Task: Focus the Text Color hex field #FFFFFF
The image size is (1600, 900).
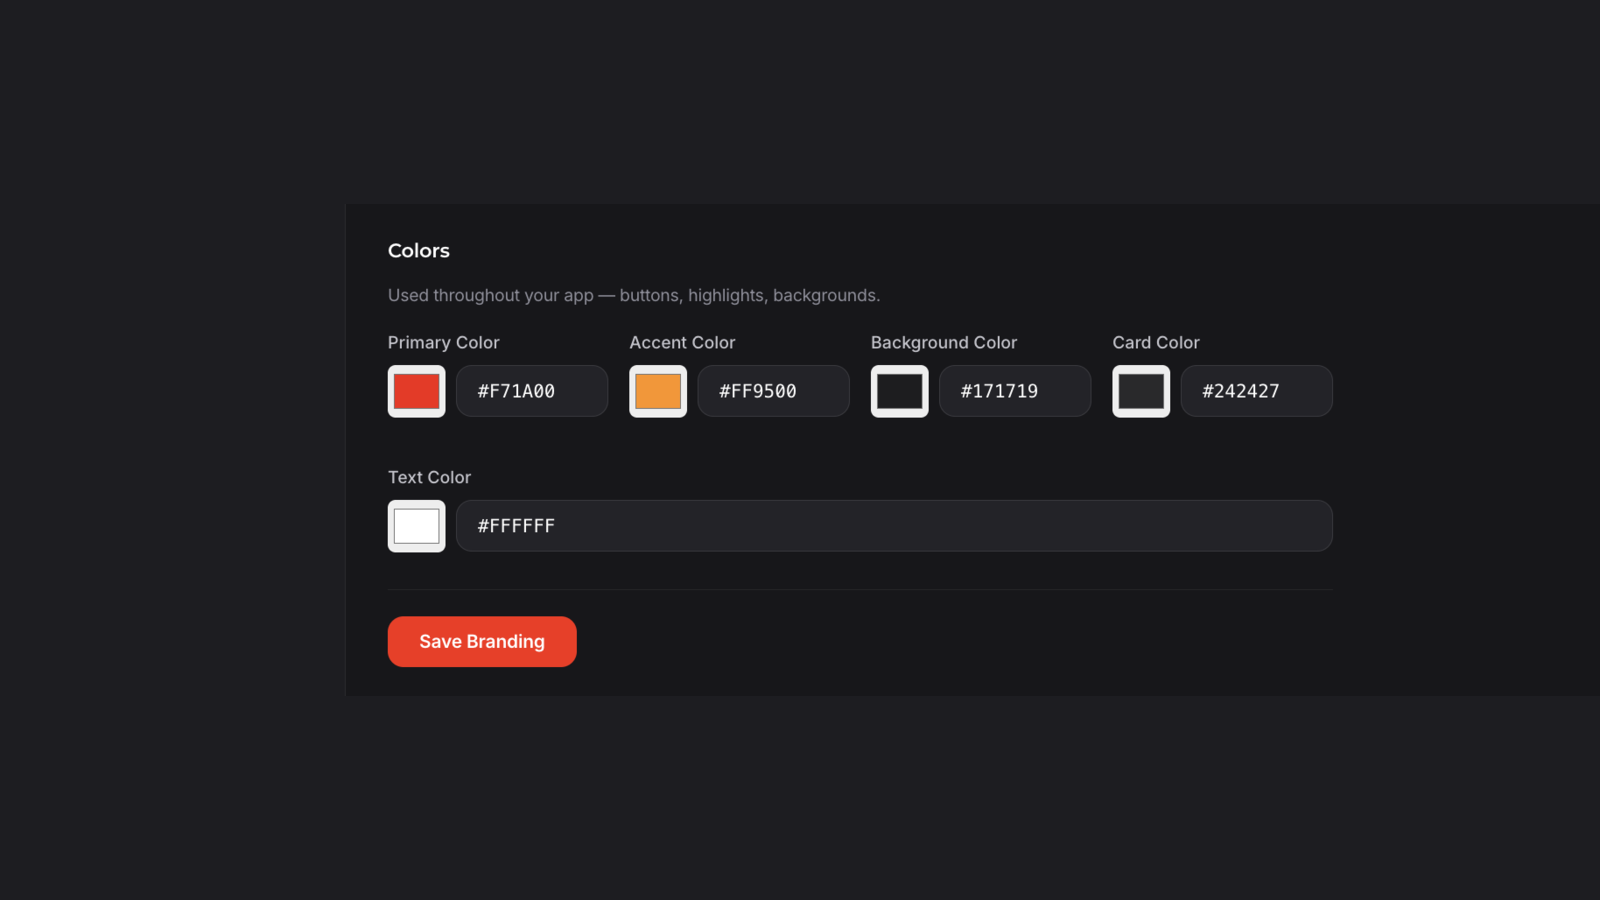Action: tap(894, 526)
